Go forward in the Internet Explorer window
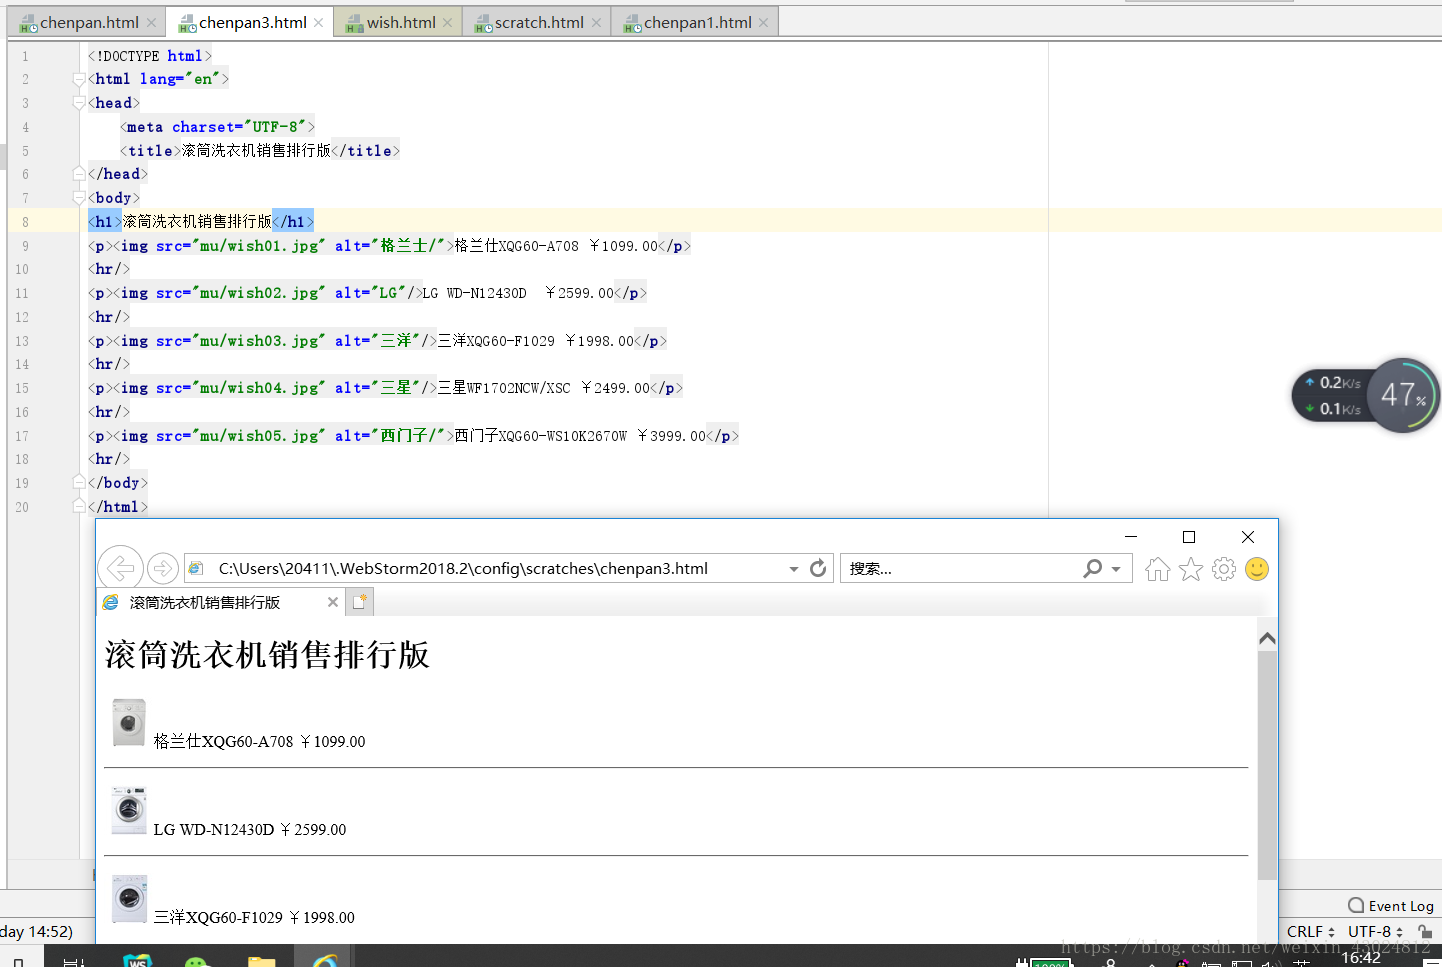1442x967 pixels. [x=163, y=569]
